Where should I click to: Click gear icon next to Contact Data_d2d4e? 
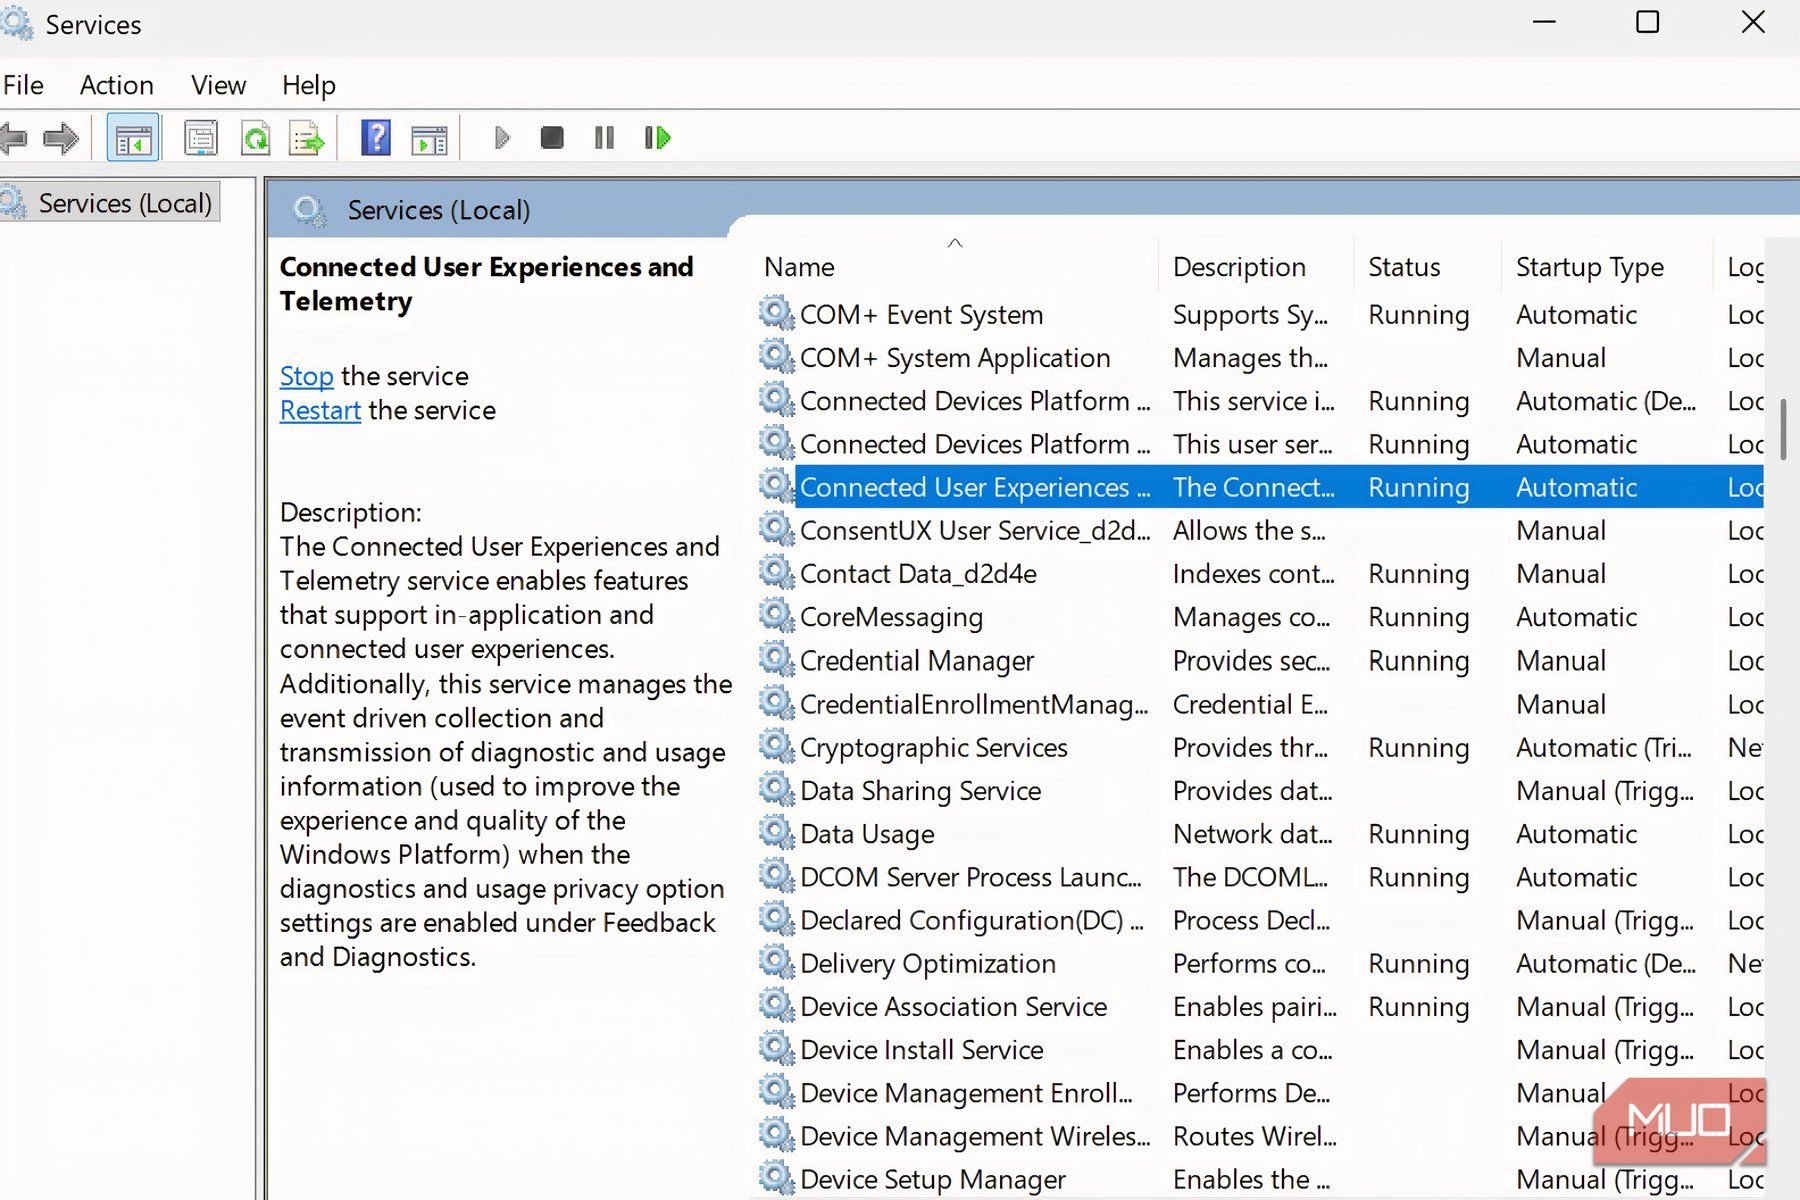click(776, 572)
